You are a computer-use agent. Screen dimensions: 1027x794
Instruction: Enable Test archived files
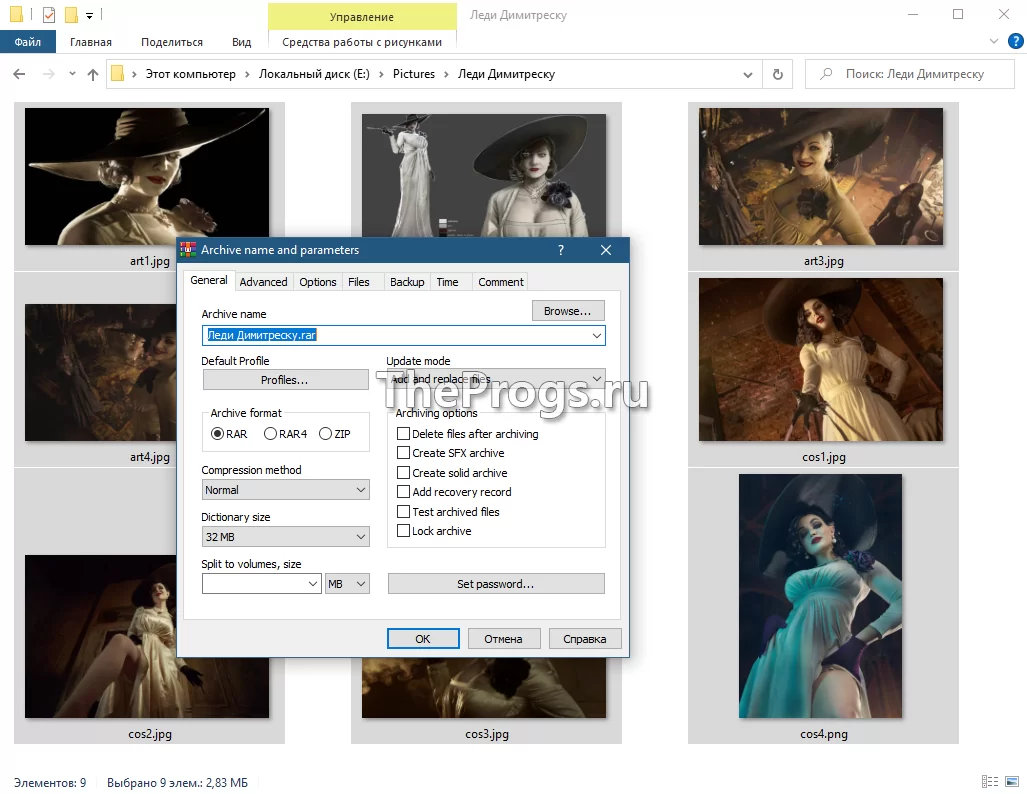tap(448, 512)
